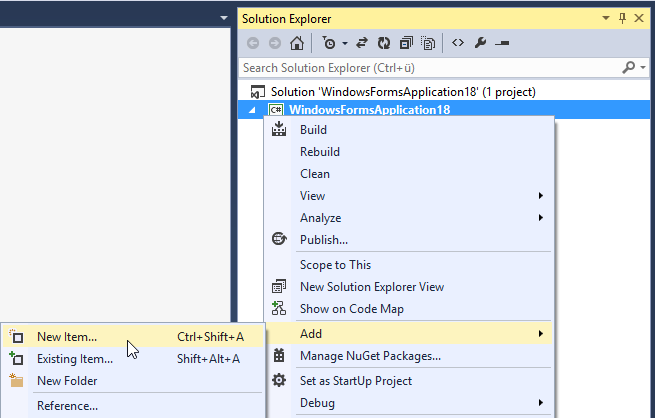Click the Collapse All icon
Image resolution: width=655 pixels, height=418 pixels.
(406, 43)
